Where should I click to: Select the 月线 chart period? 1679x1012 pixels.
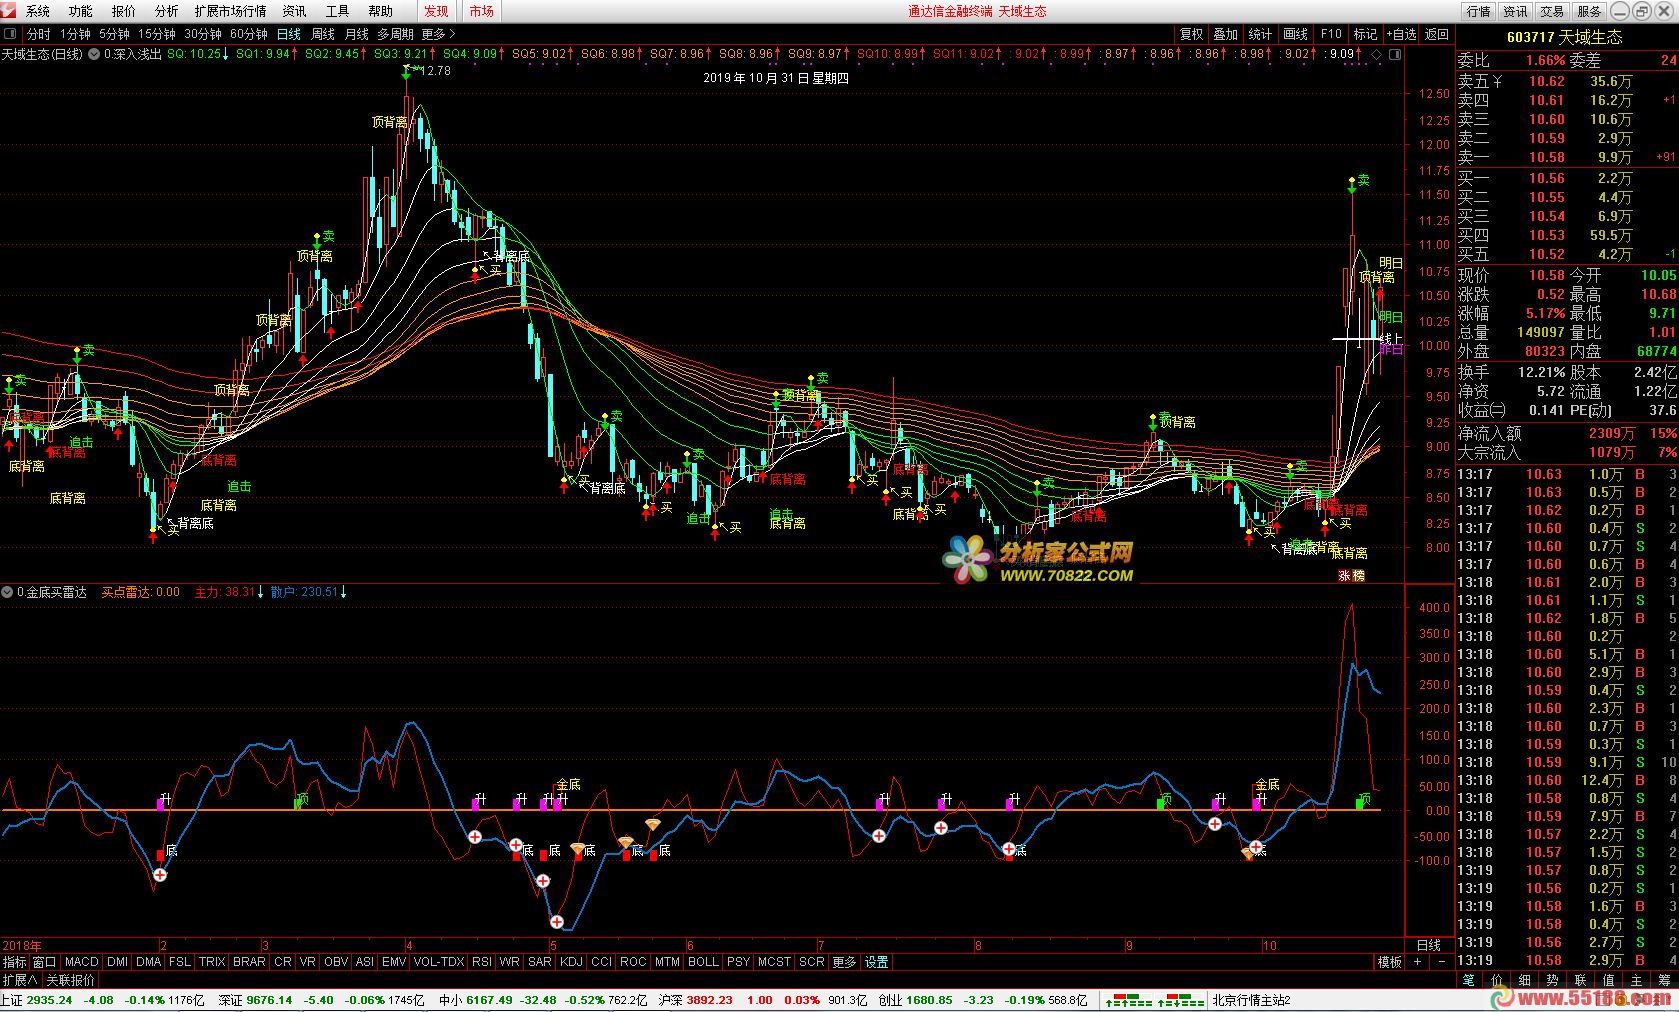point(357,34)
